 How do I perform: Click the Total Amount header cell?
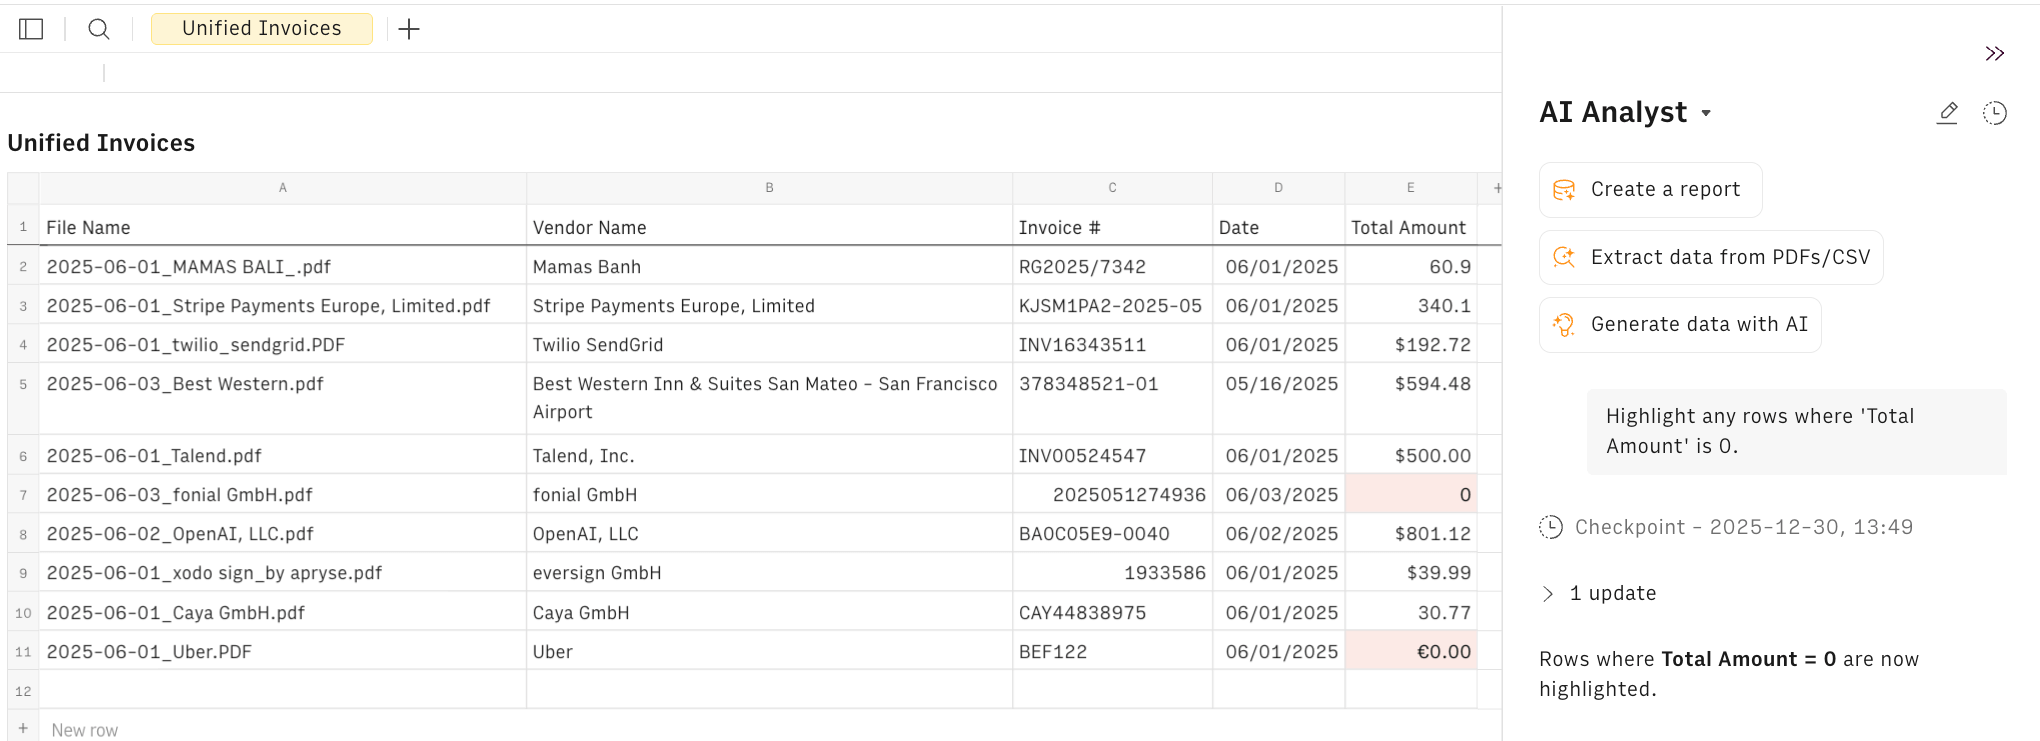(1411, 227)
